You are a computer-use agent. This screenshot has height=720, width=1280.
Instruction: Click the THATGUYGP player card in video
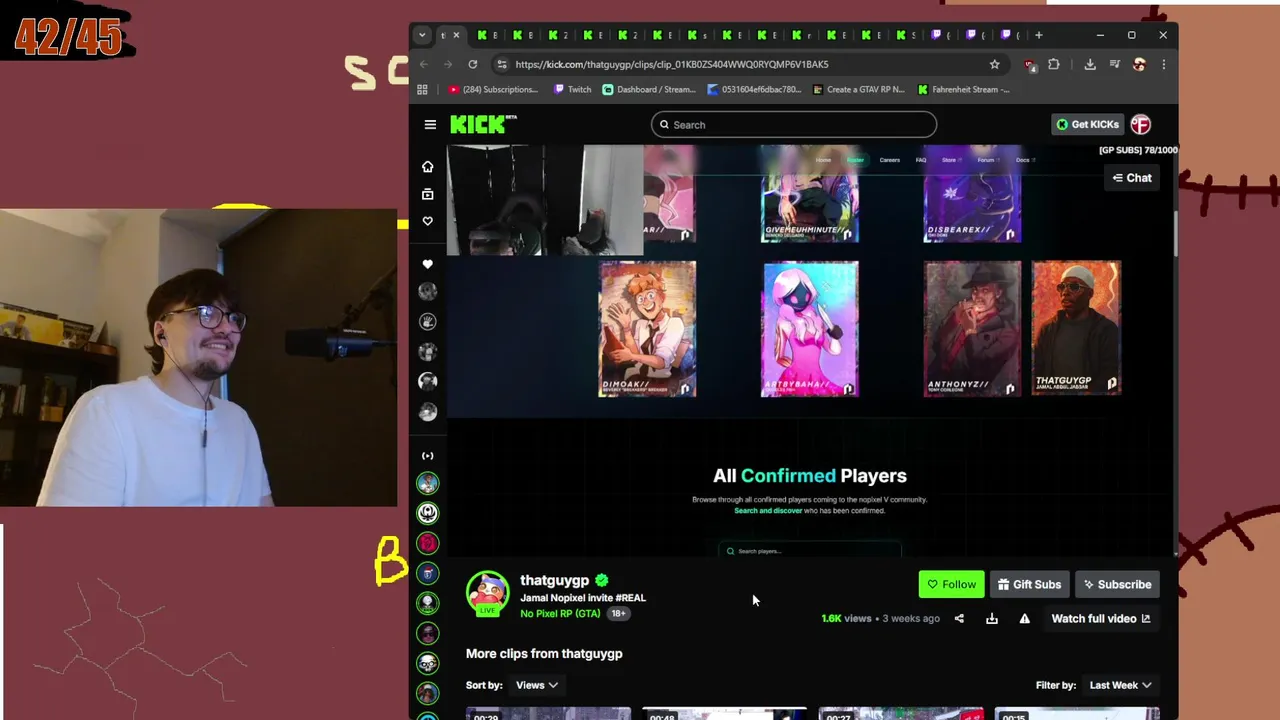pyautogui.click(x=1076, y=329)
